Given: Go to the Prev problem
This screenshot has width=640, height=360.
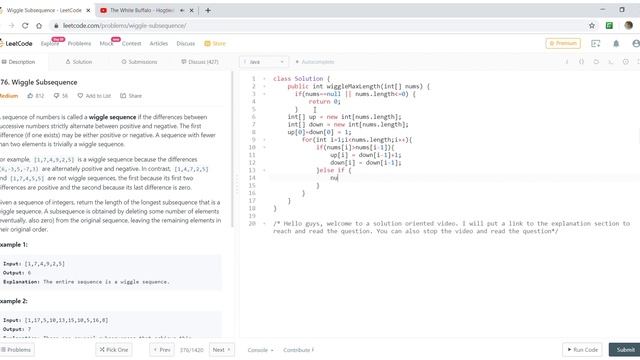Looking at the screenshot, I should (x=162, y=350).
